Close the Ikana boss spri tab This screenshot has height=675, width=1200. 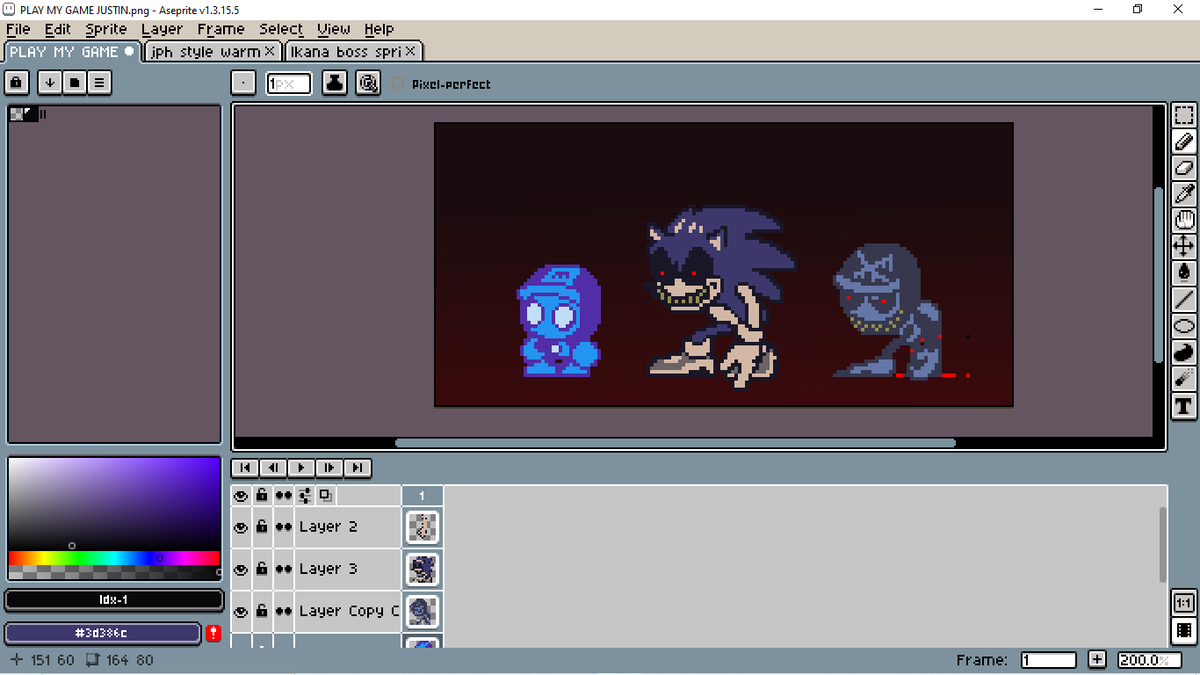(410, 51)
